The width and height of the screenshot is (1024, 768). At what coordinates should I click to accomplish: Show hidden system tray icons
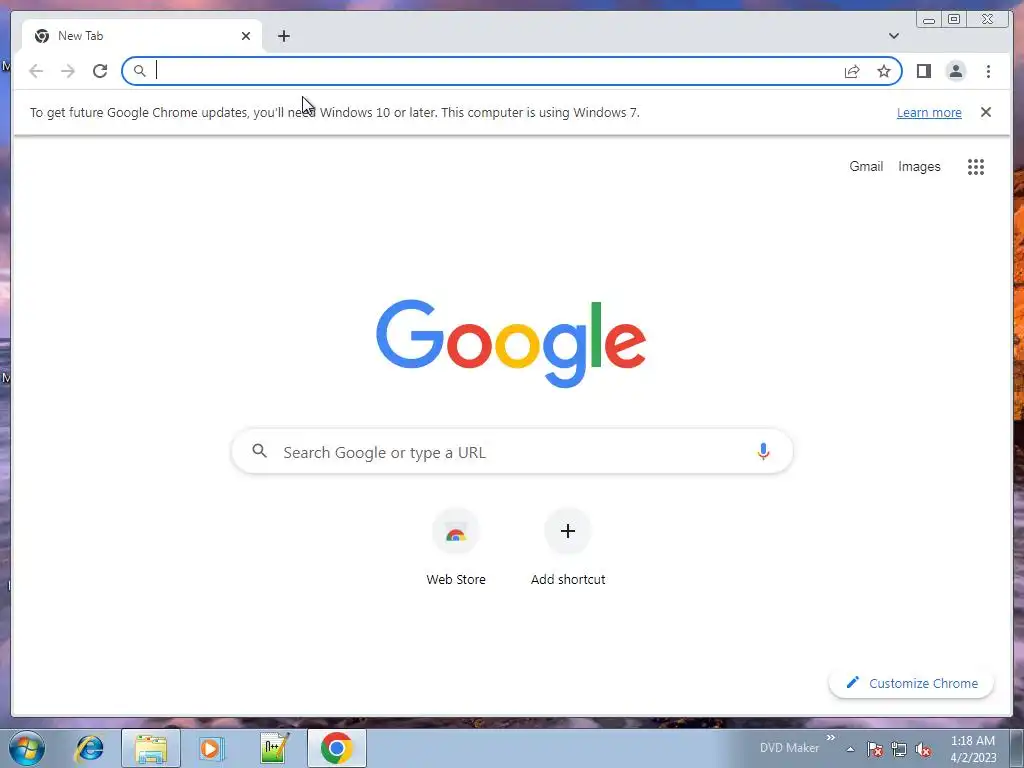pos(850,749)
